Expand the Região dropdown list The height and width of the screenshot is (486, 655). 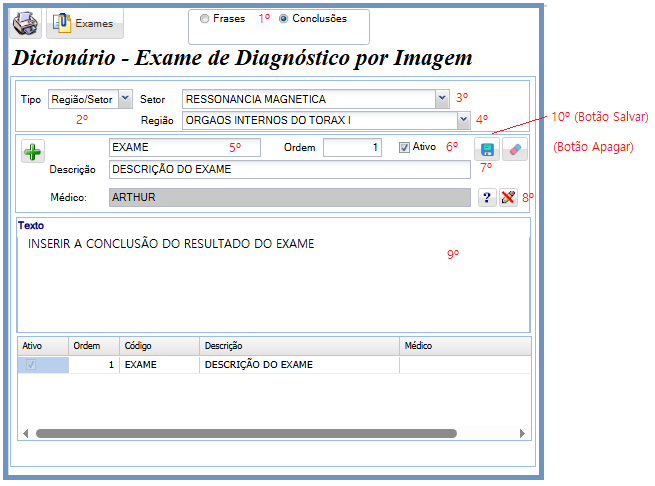click(462, 120)
